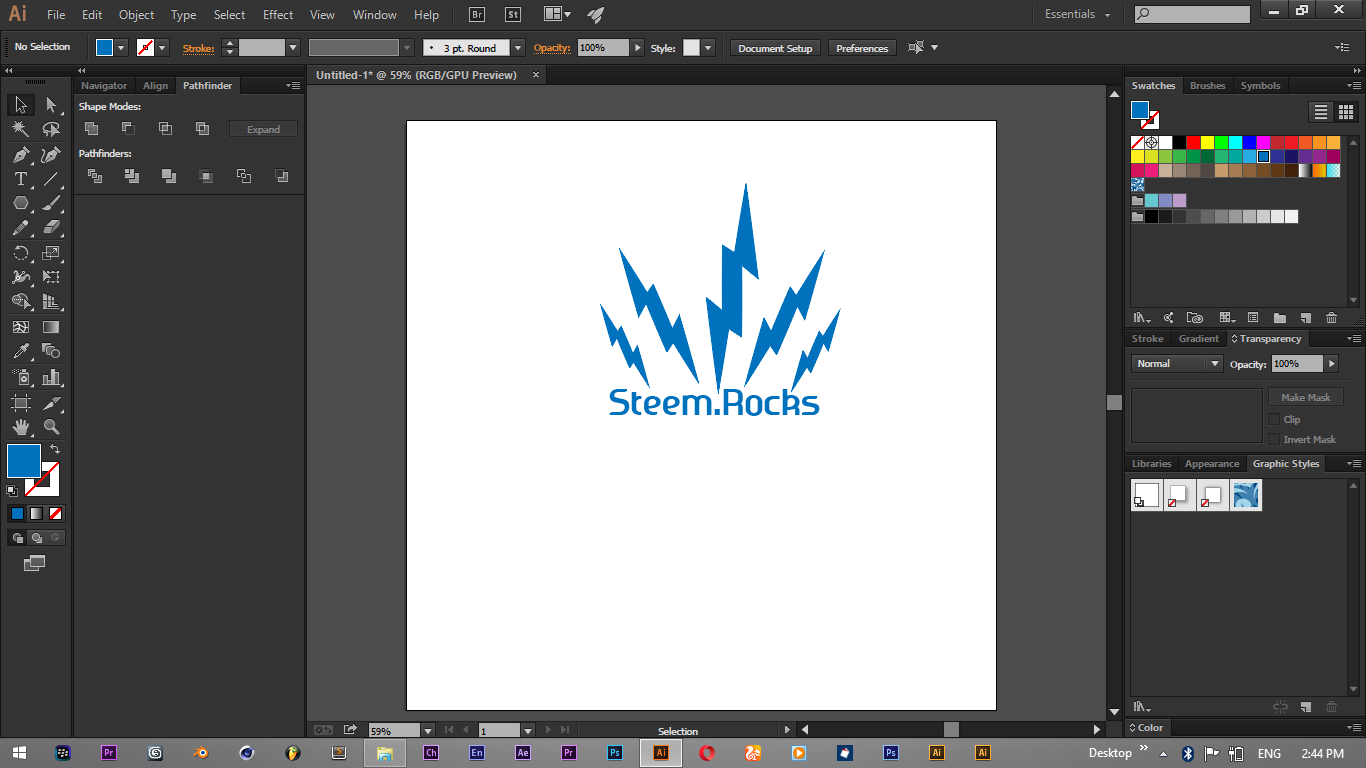Toggle the Invert Mask checkbox
This screenshot has width=1366, height=768.
pos(1274,439)
